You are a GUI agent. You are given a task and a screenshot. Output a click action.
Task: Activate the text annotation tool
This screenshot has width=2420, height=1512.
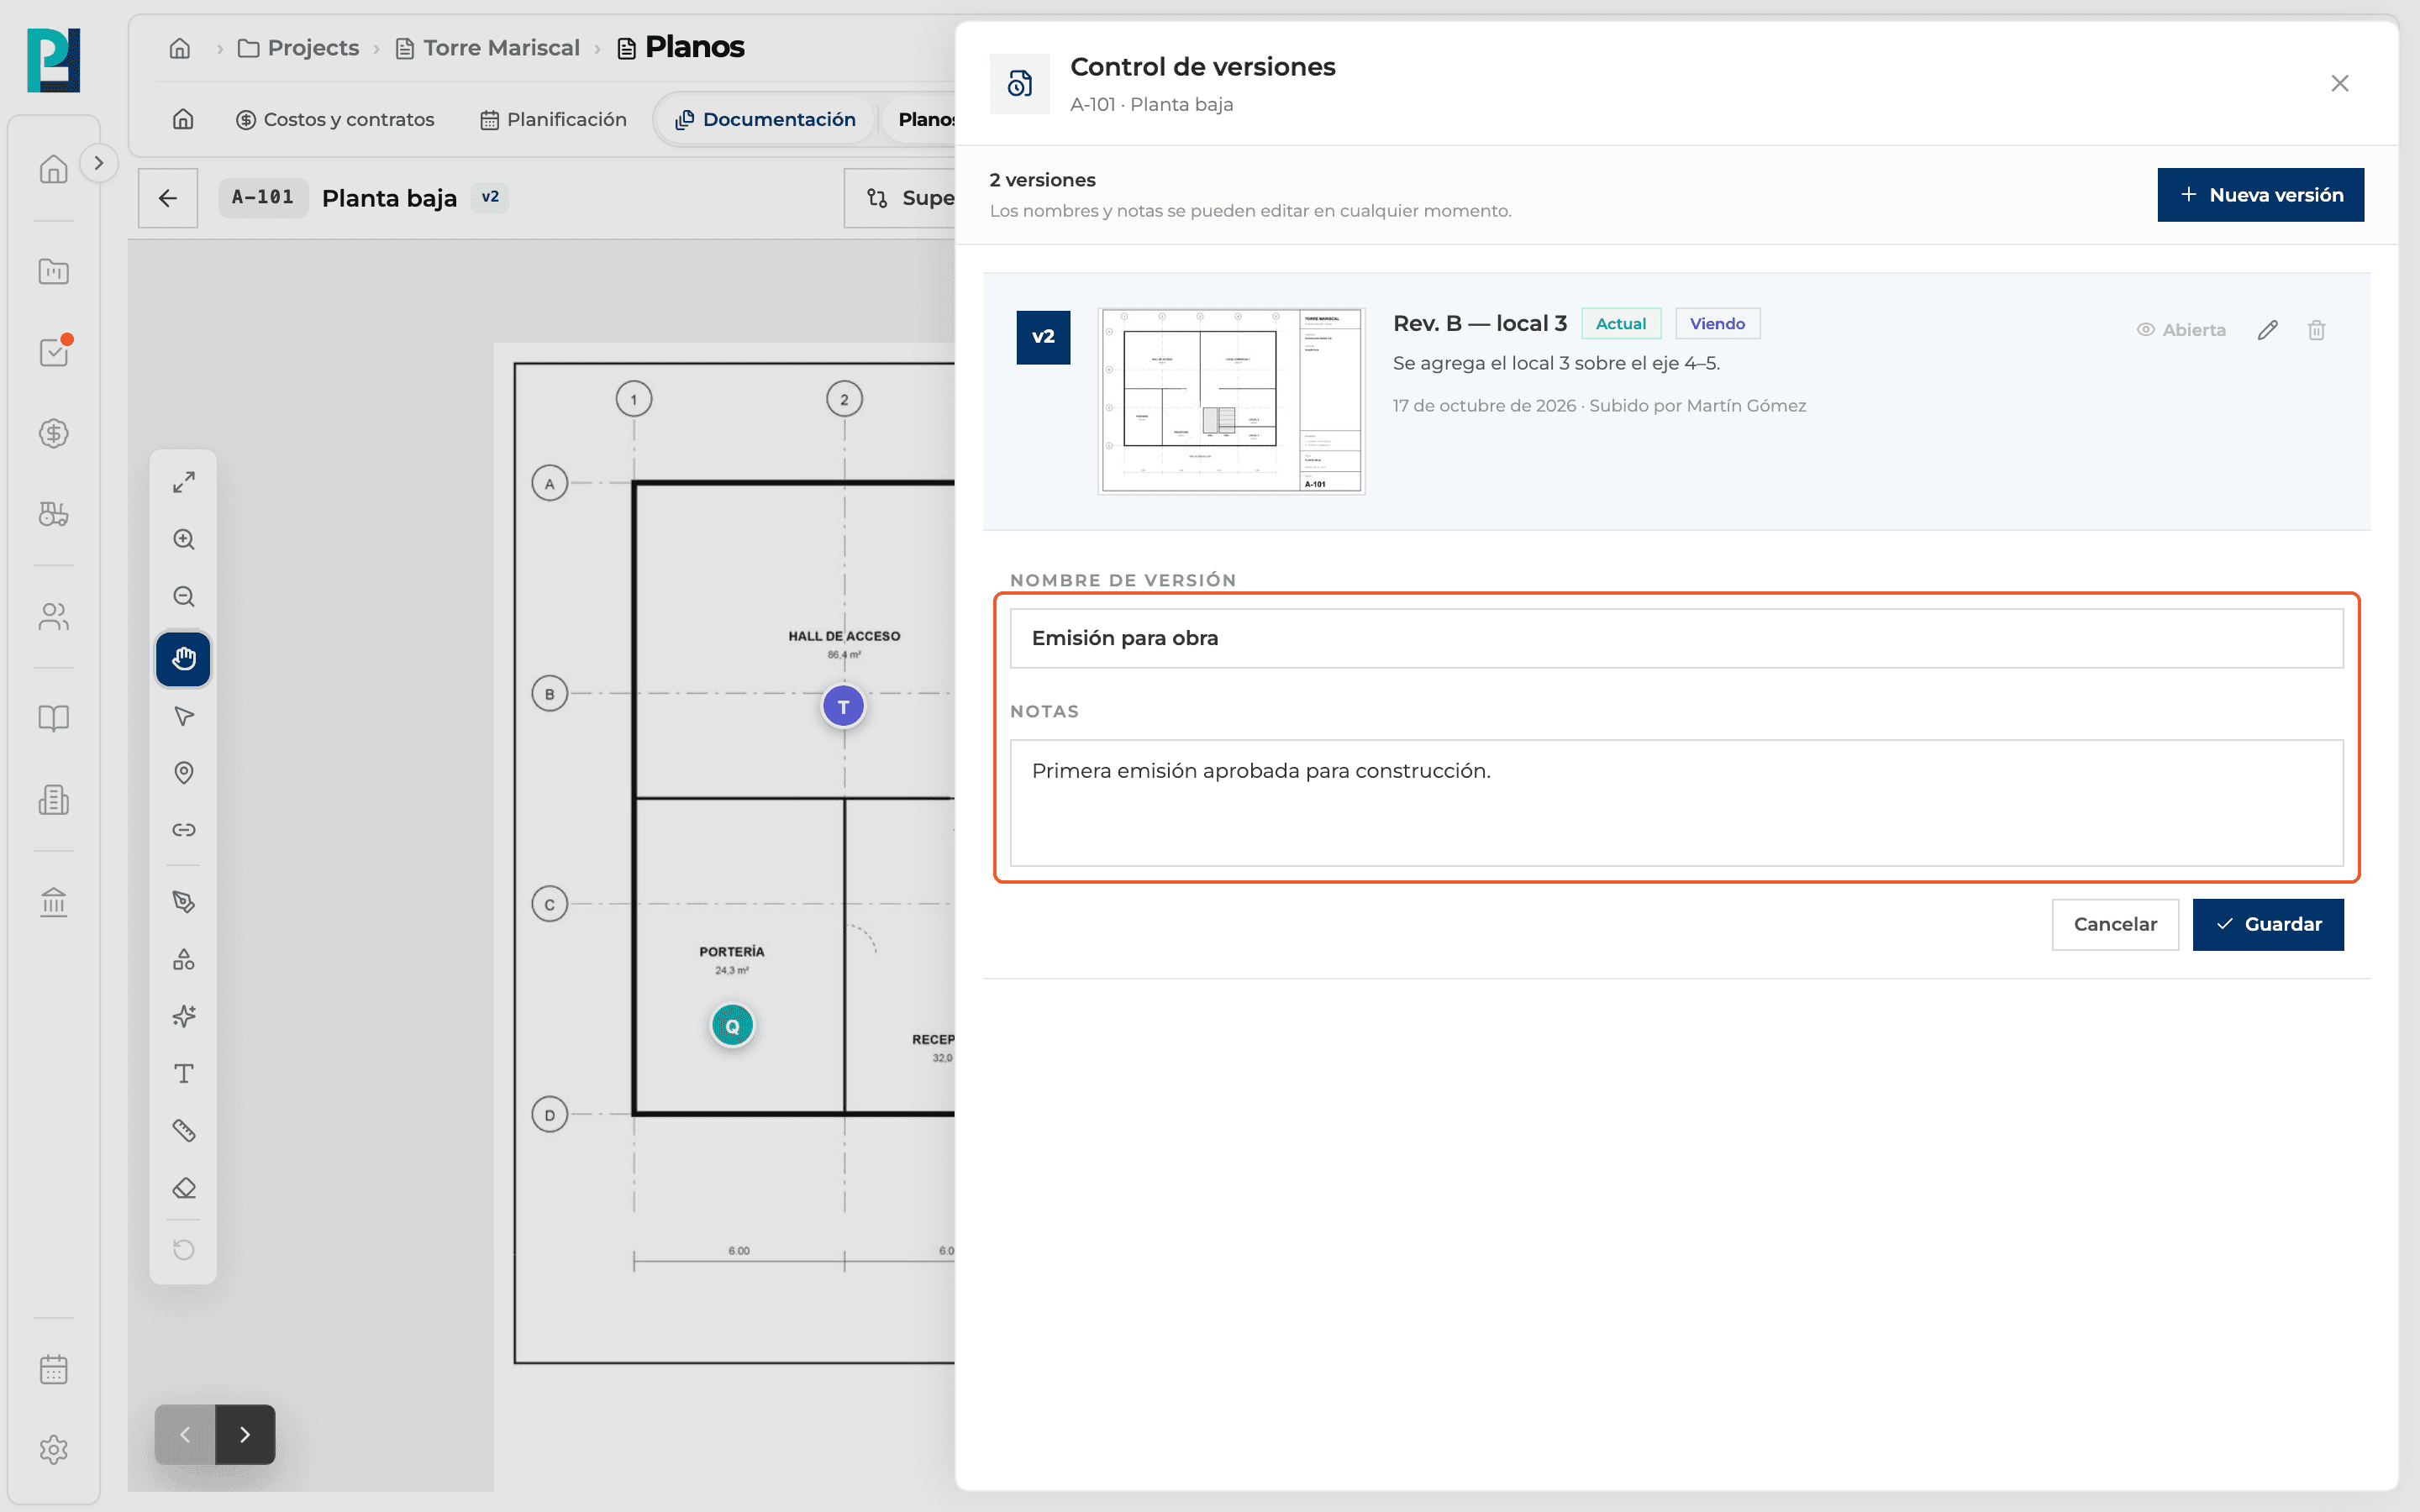183,1074
